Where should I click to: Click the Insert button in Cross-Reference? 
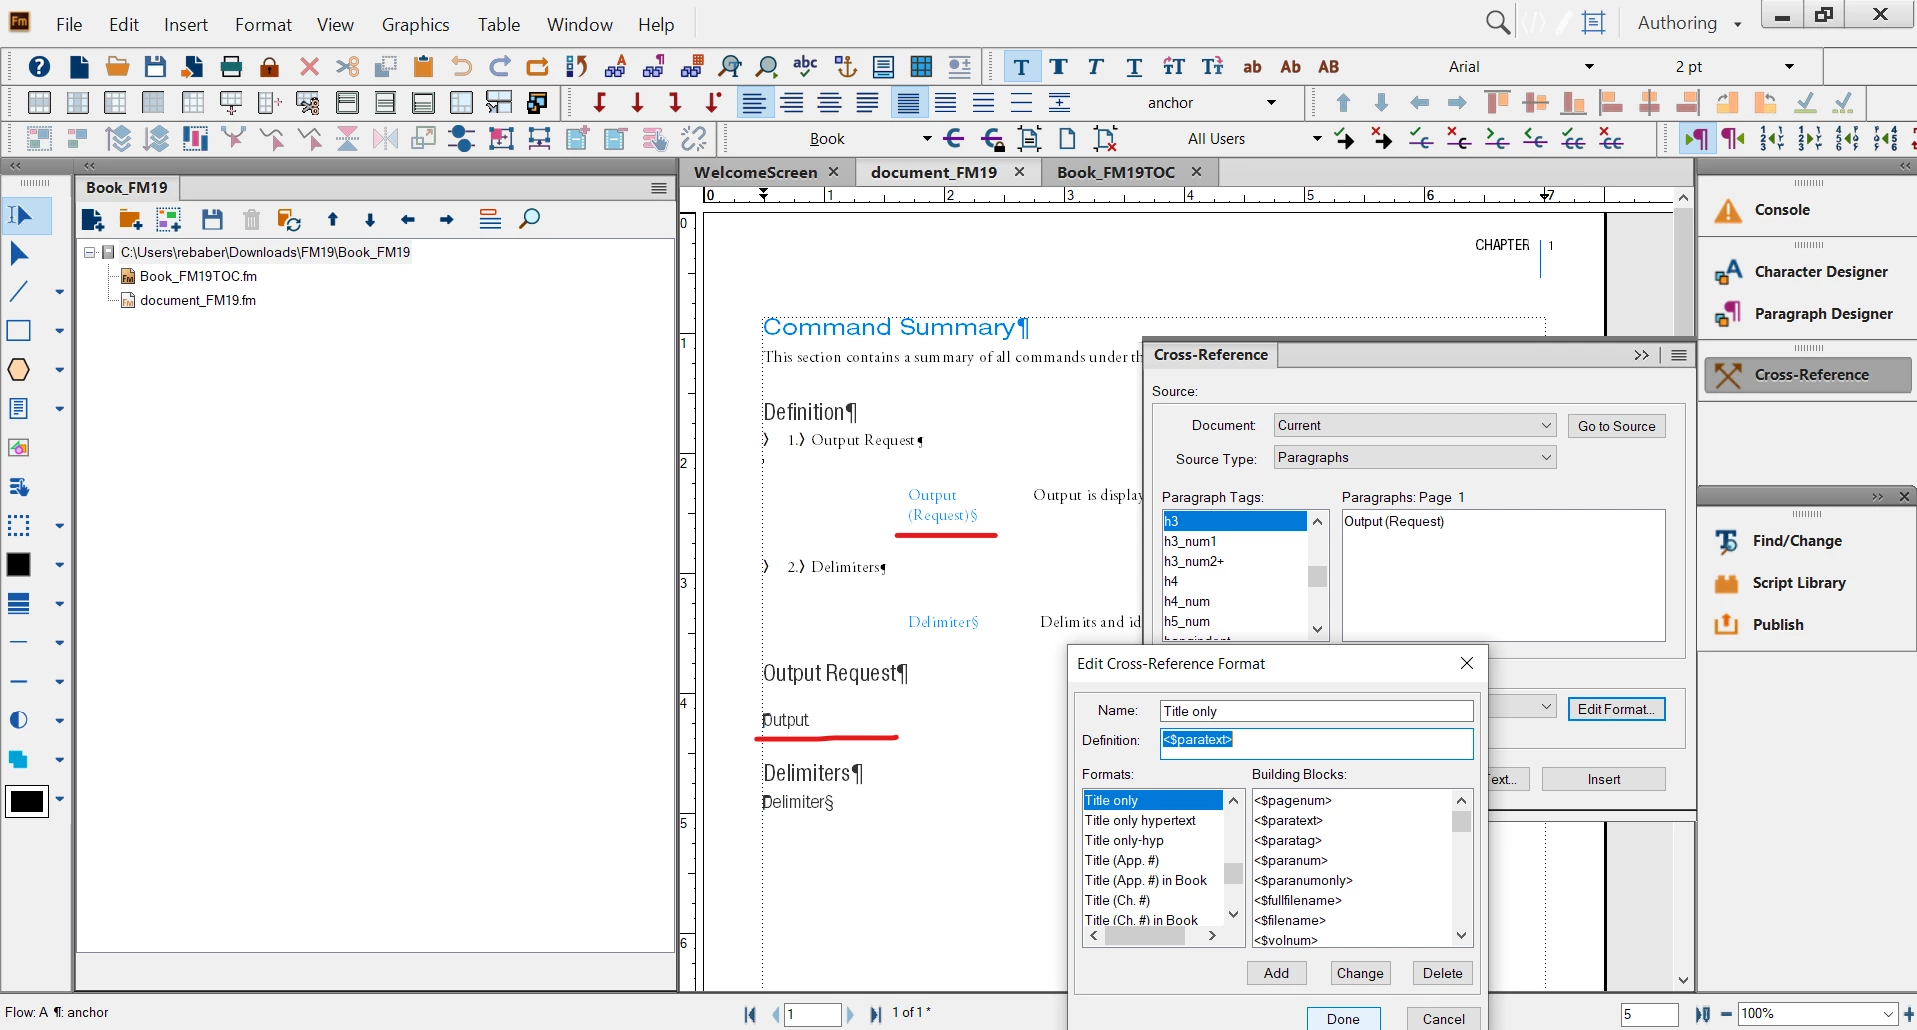click(1603, 780)
